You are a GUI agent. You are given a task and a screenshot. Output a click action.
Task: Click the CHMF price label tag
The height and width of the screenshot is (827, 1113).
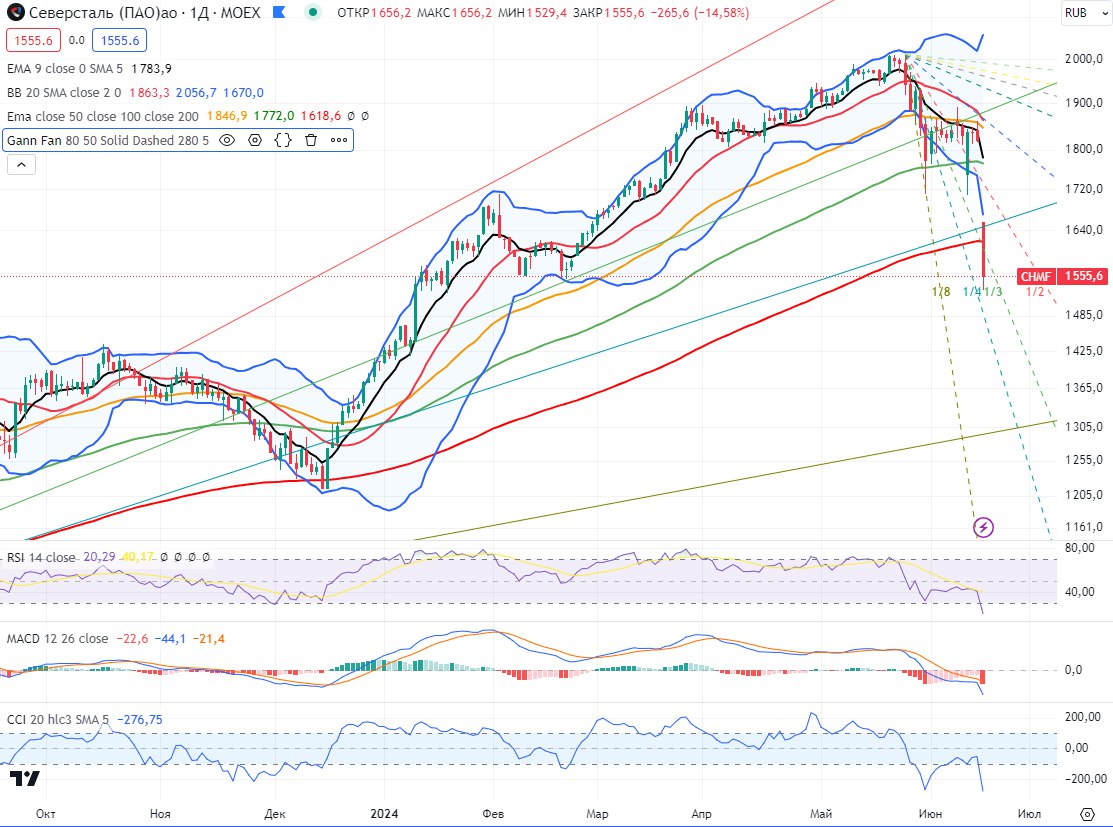(x=1036, y=276)
